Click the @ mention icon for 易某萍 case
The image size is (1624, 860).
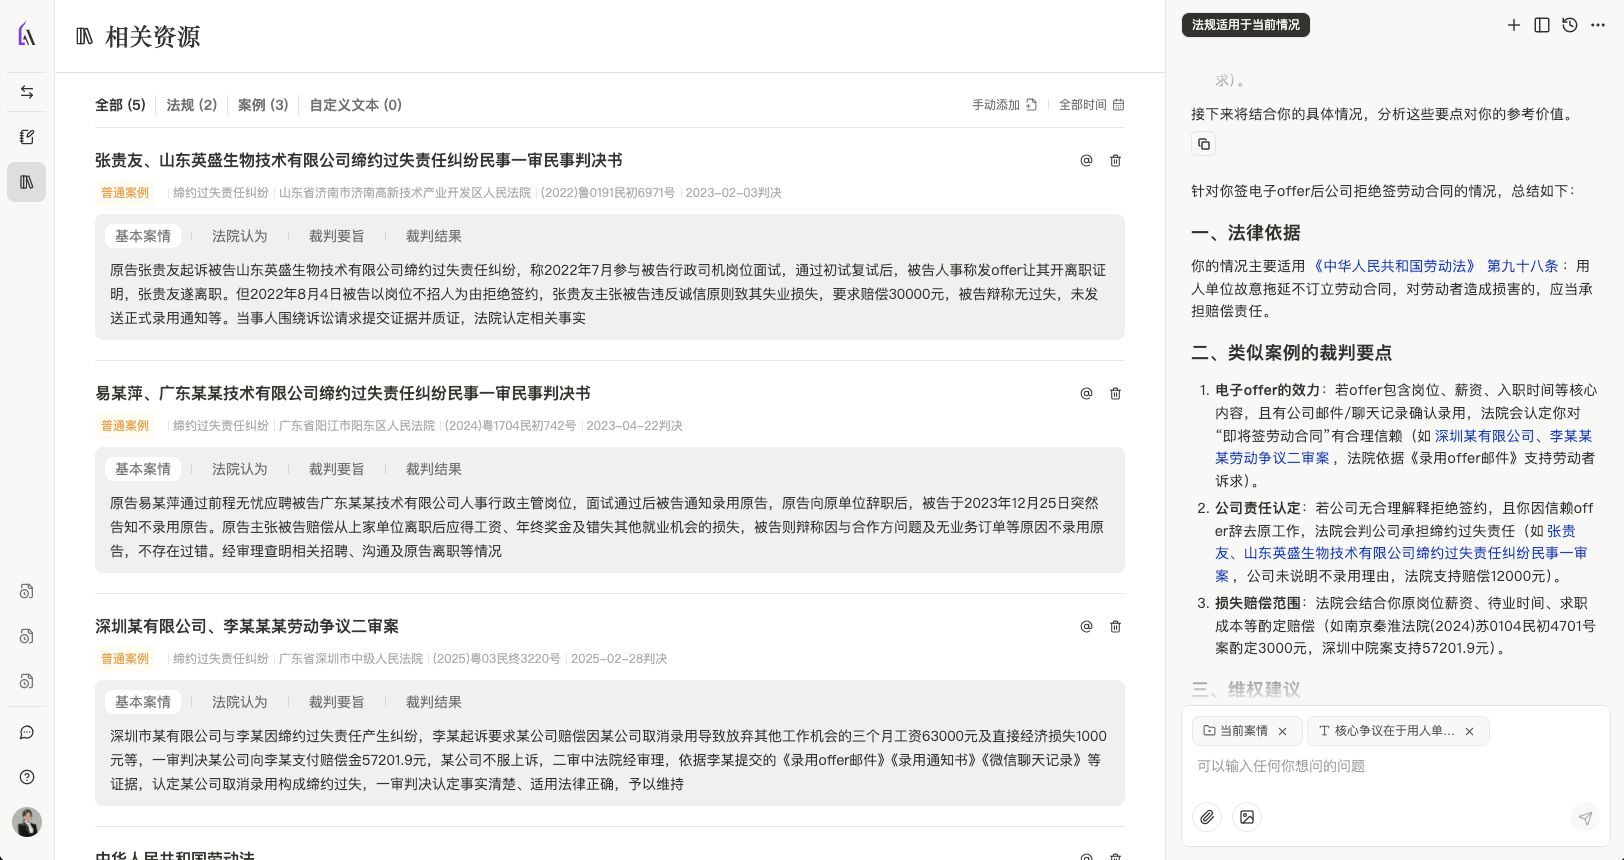pos(1086,394)
